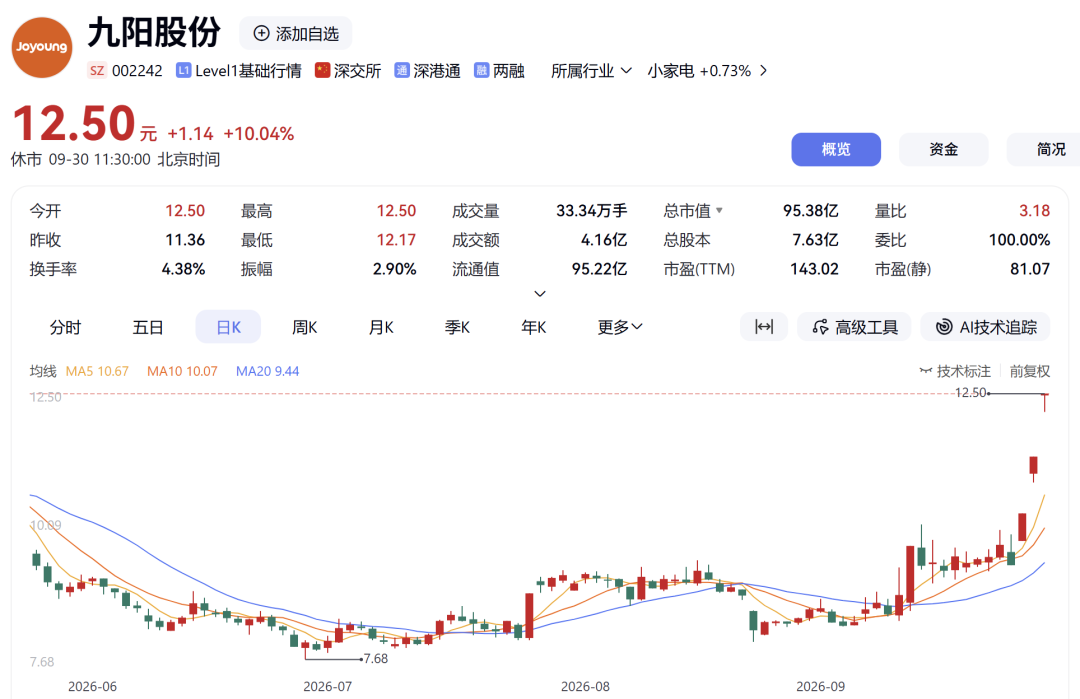Switch to 资金 tab
The height and width of the screenshot is (699, 1080).
944,149
